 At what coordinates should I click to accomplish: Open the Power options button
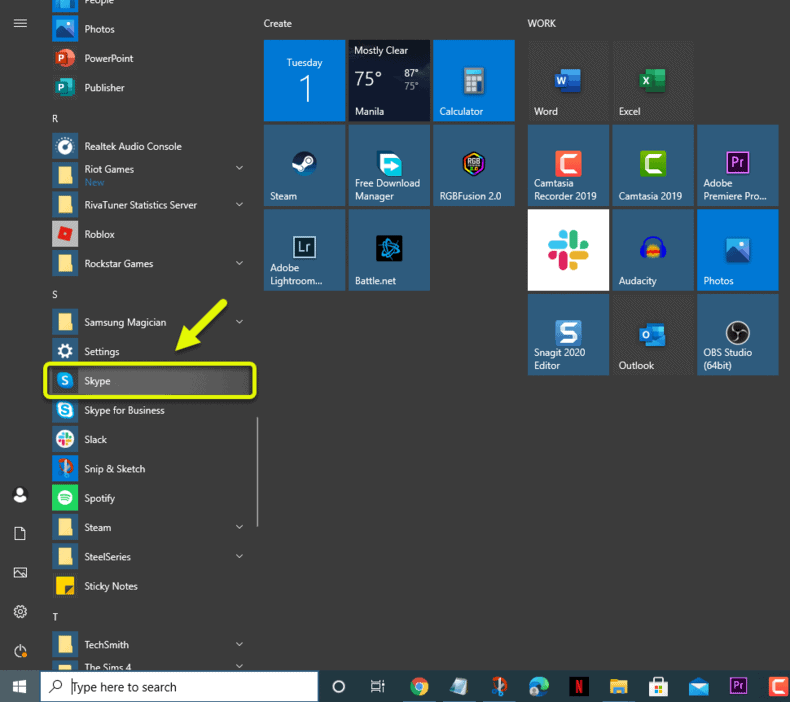20,651
